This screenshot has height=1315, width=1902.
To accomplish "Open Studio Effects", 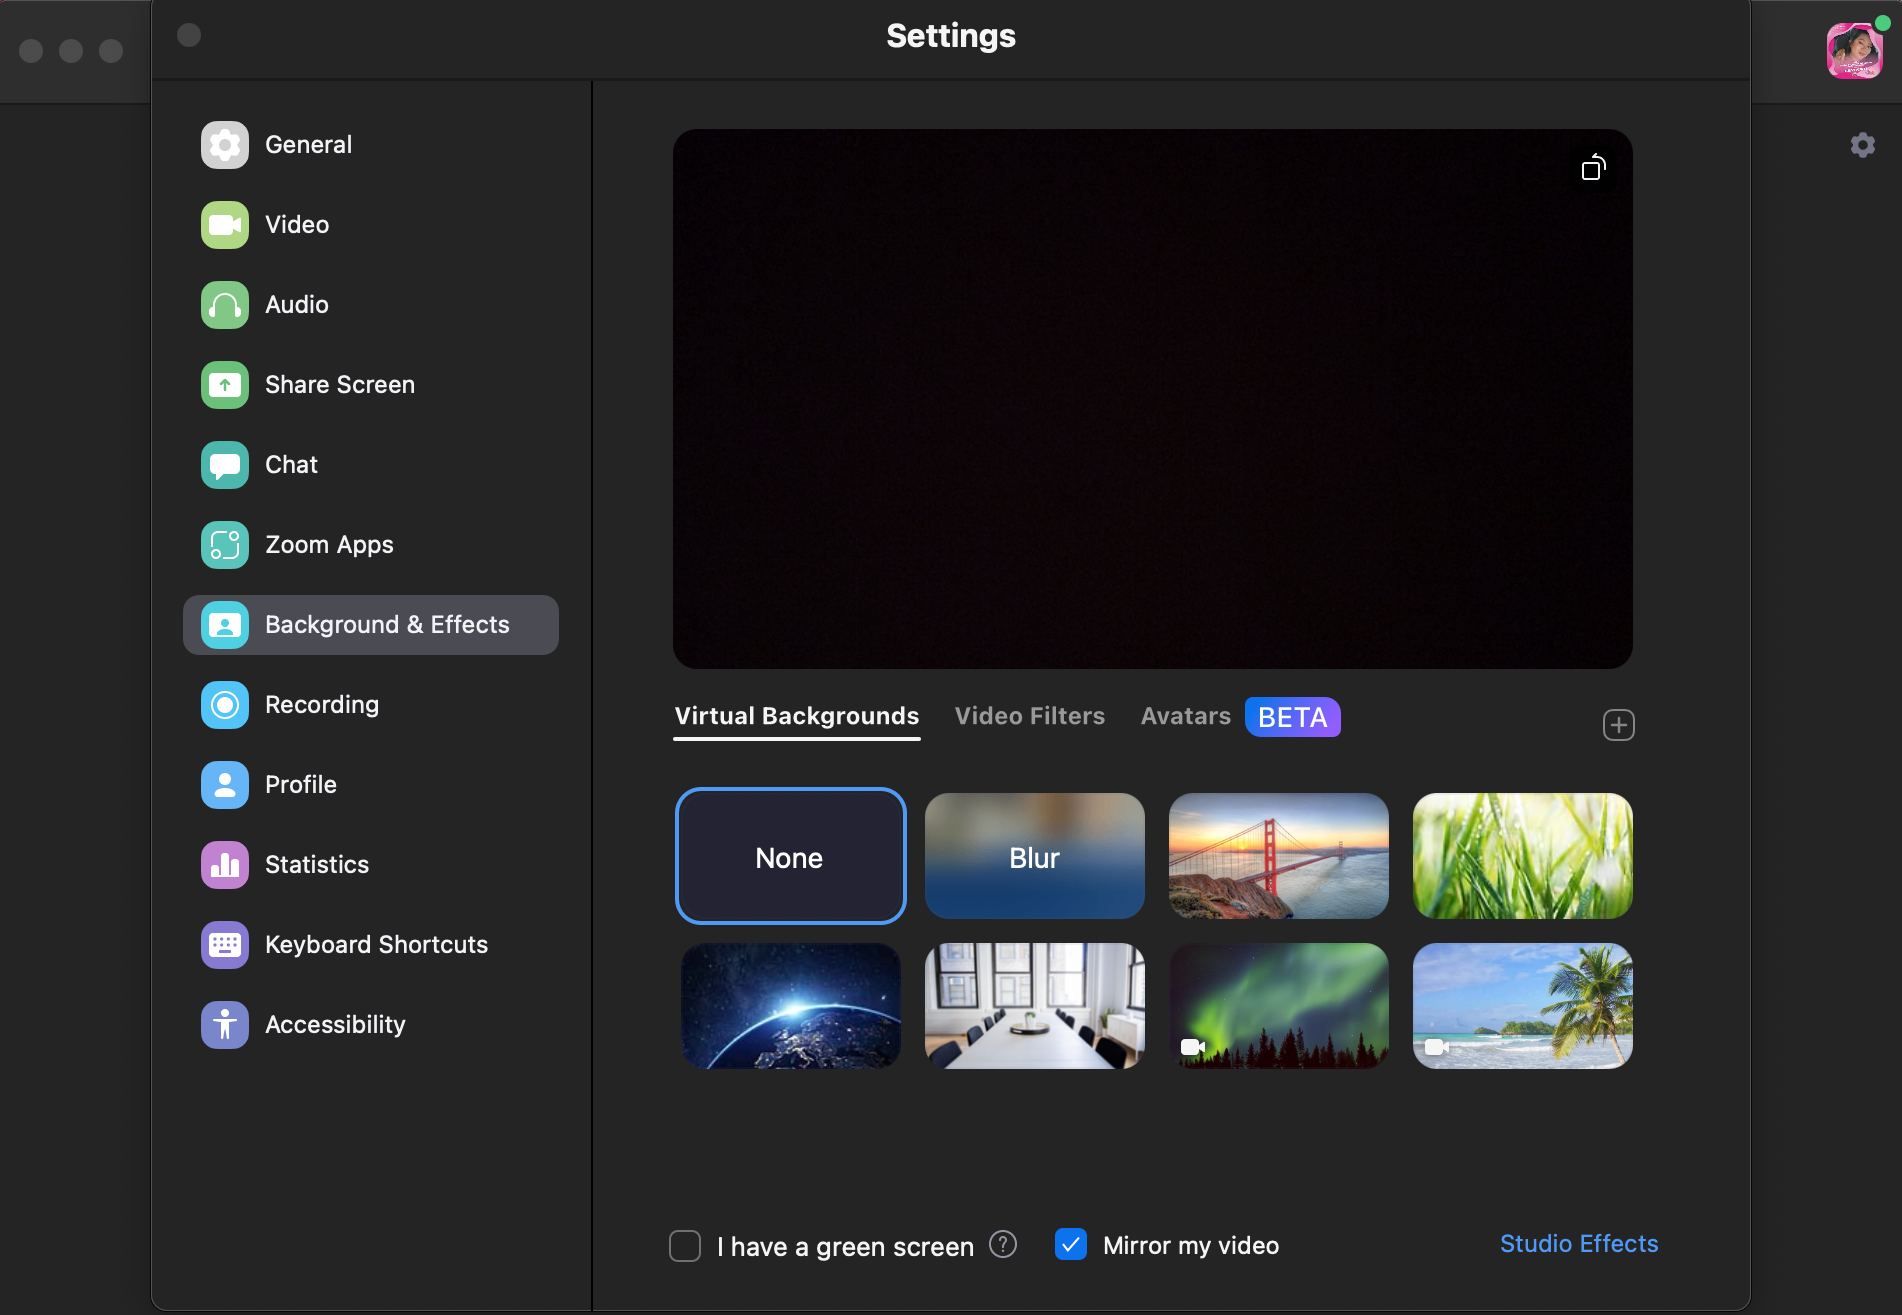I will (x=1578, y=1244).
